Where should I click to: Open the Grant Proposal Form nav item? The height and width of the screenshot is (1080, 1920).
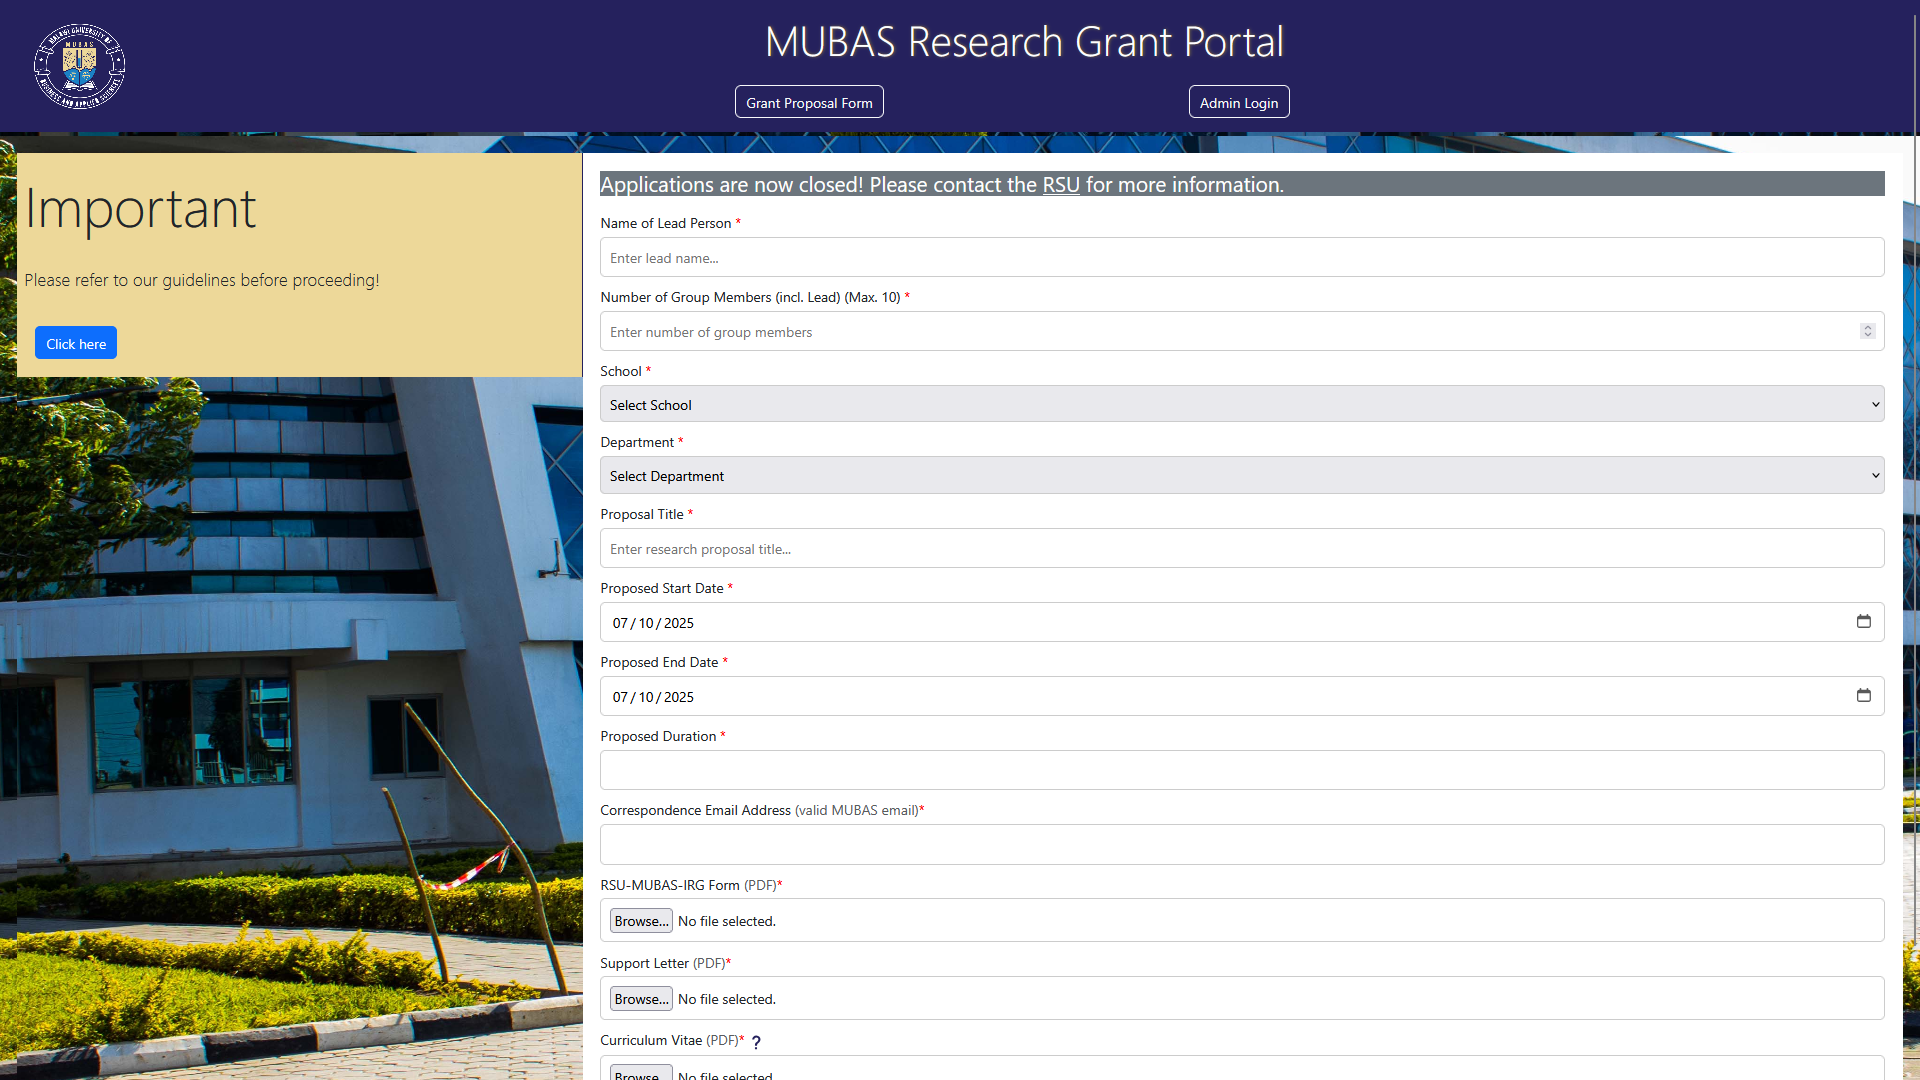[809, 102]
